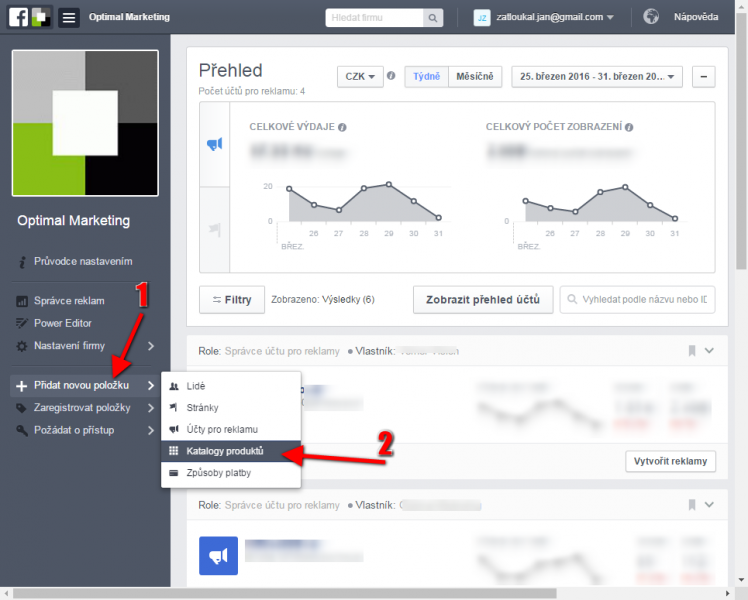The height and width of the screenshot is (600, 748).
Task: Expand Zaregistrovat položky submenu arrow
Action: pos(151,408)
